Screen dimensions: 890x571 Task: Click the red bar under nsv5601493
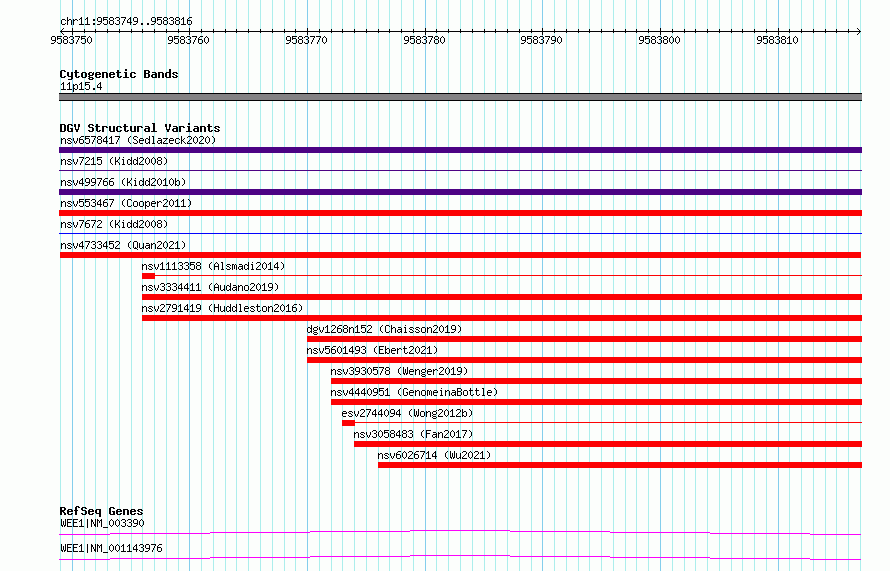click(x=585, y=360)
